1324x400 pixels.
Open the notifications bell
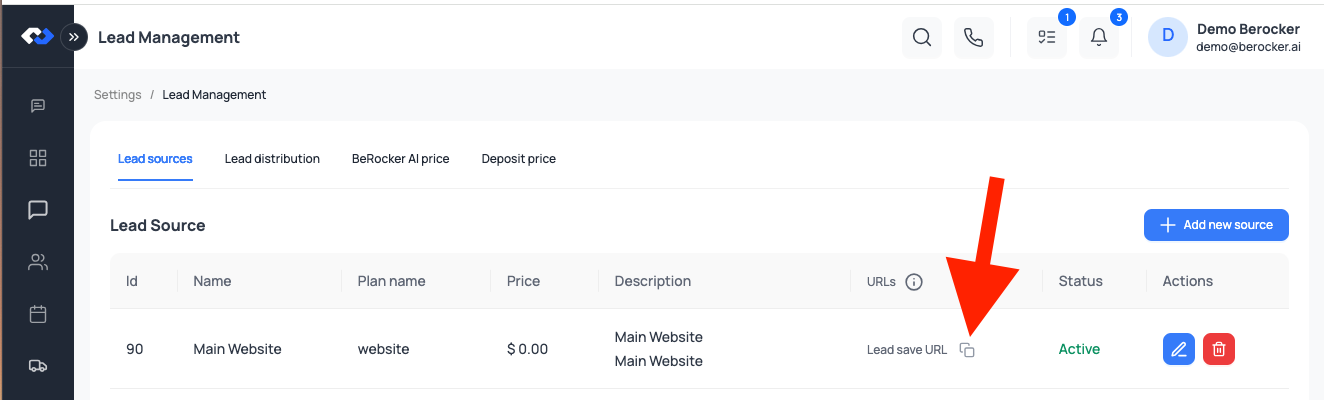tap(1099, 38)
